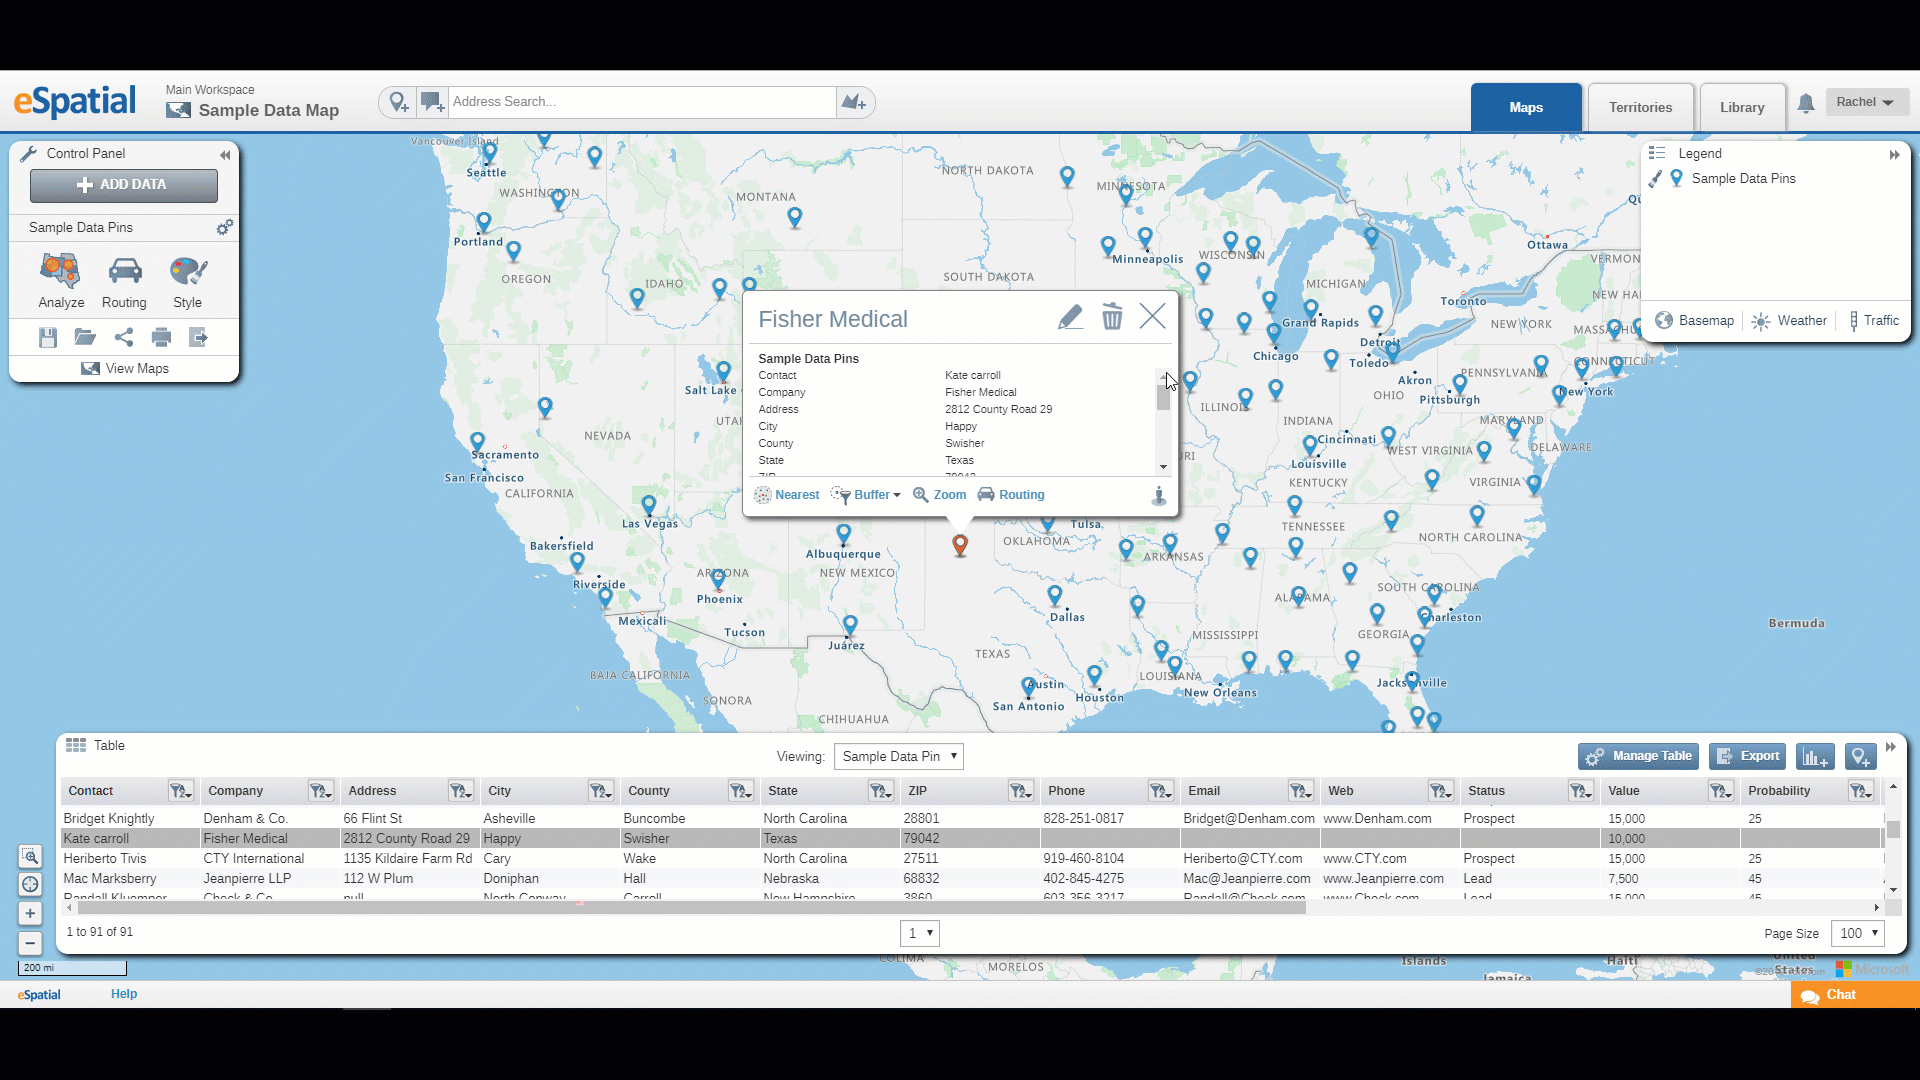Click the export map icon in Control Panel
Image resolution: width=1920 pixels, height=1080 pixels.
tap(199, 338)
